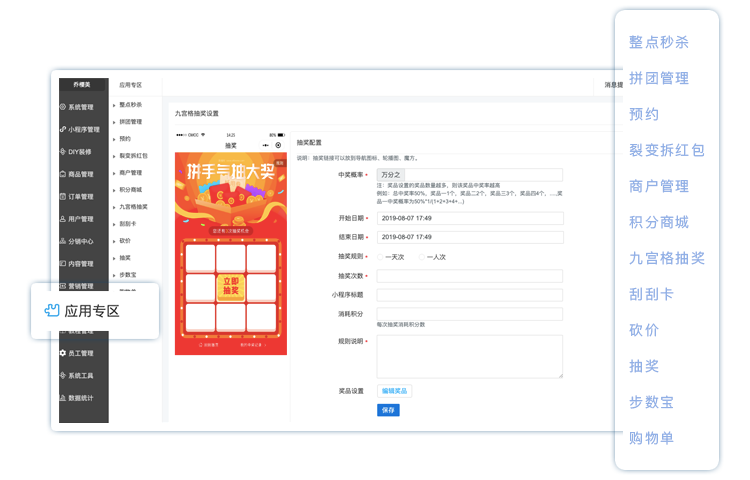This screenshot has width=750, height=480.
Task: Click 积分商城 in the enlarged blue list
Action: [659, 222]
